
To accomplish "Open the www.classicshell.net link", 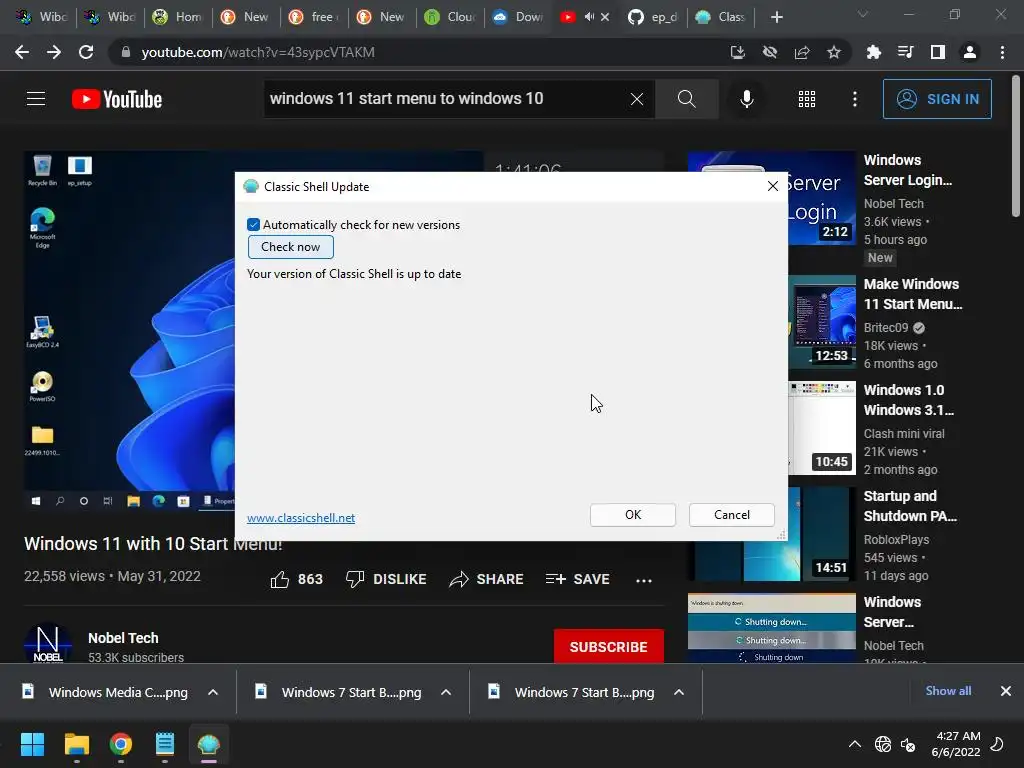I will (x=301, y=518).
